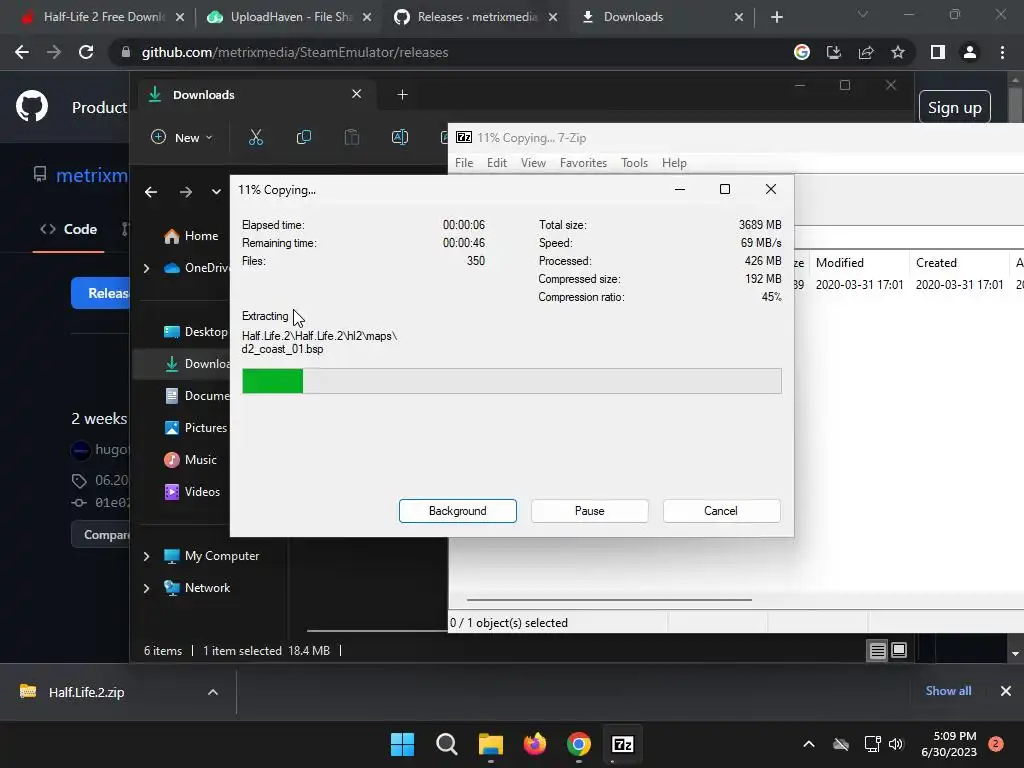1024x768 pixels.
Task: Close the Chrome download bar
Action: [1006, 691]
